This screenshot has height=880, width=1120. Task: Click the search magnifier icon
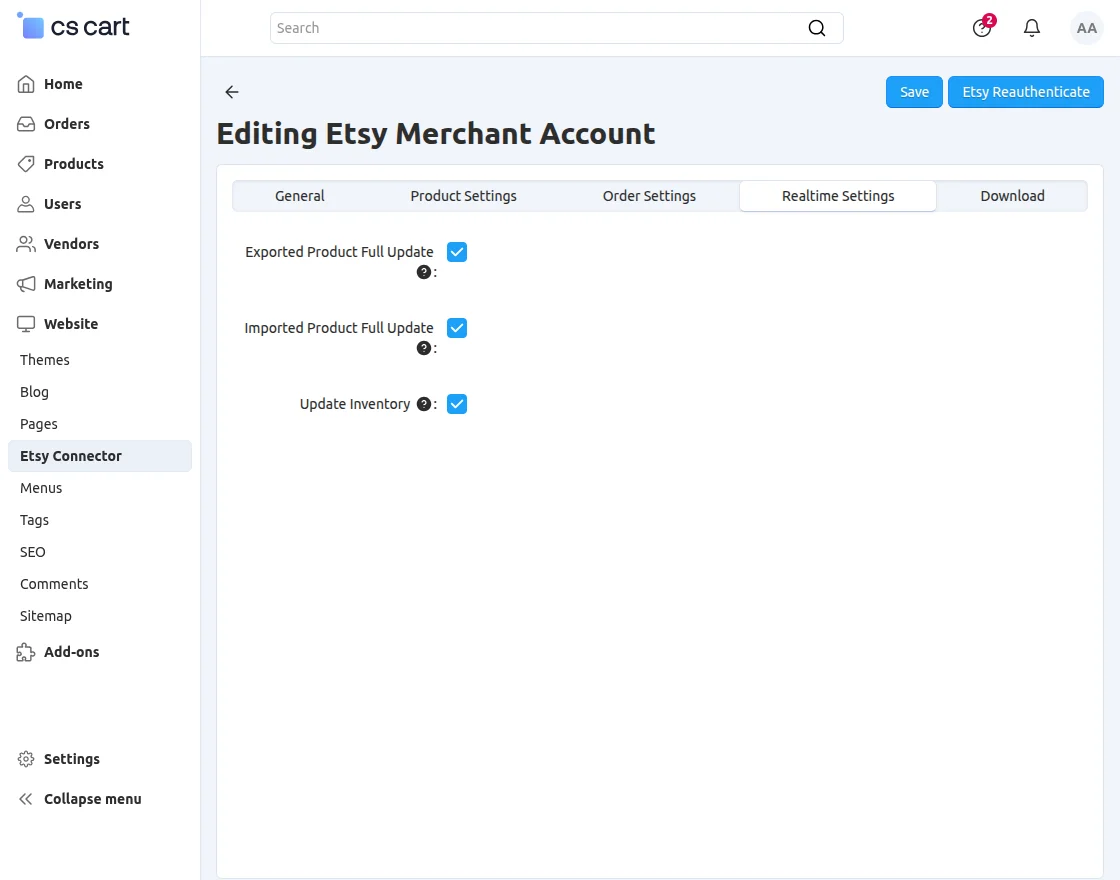(816, 28)
